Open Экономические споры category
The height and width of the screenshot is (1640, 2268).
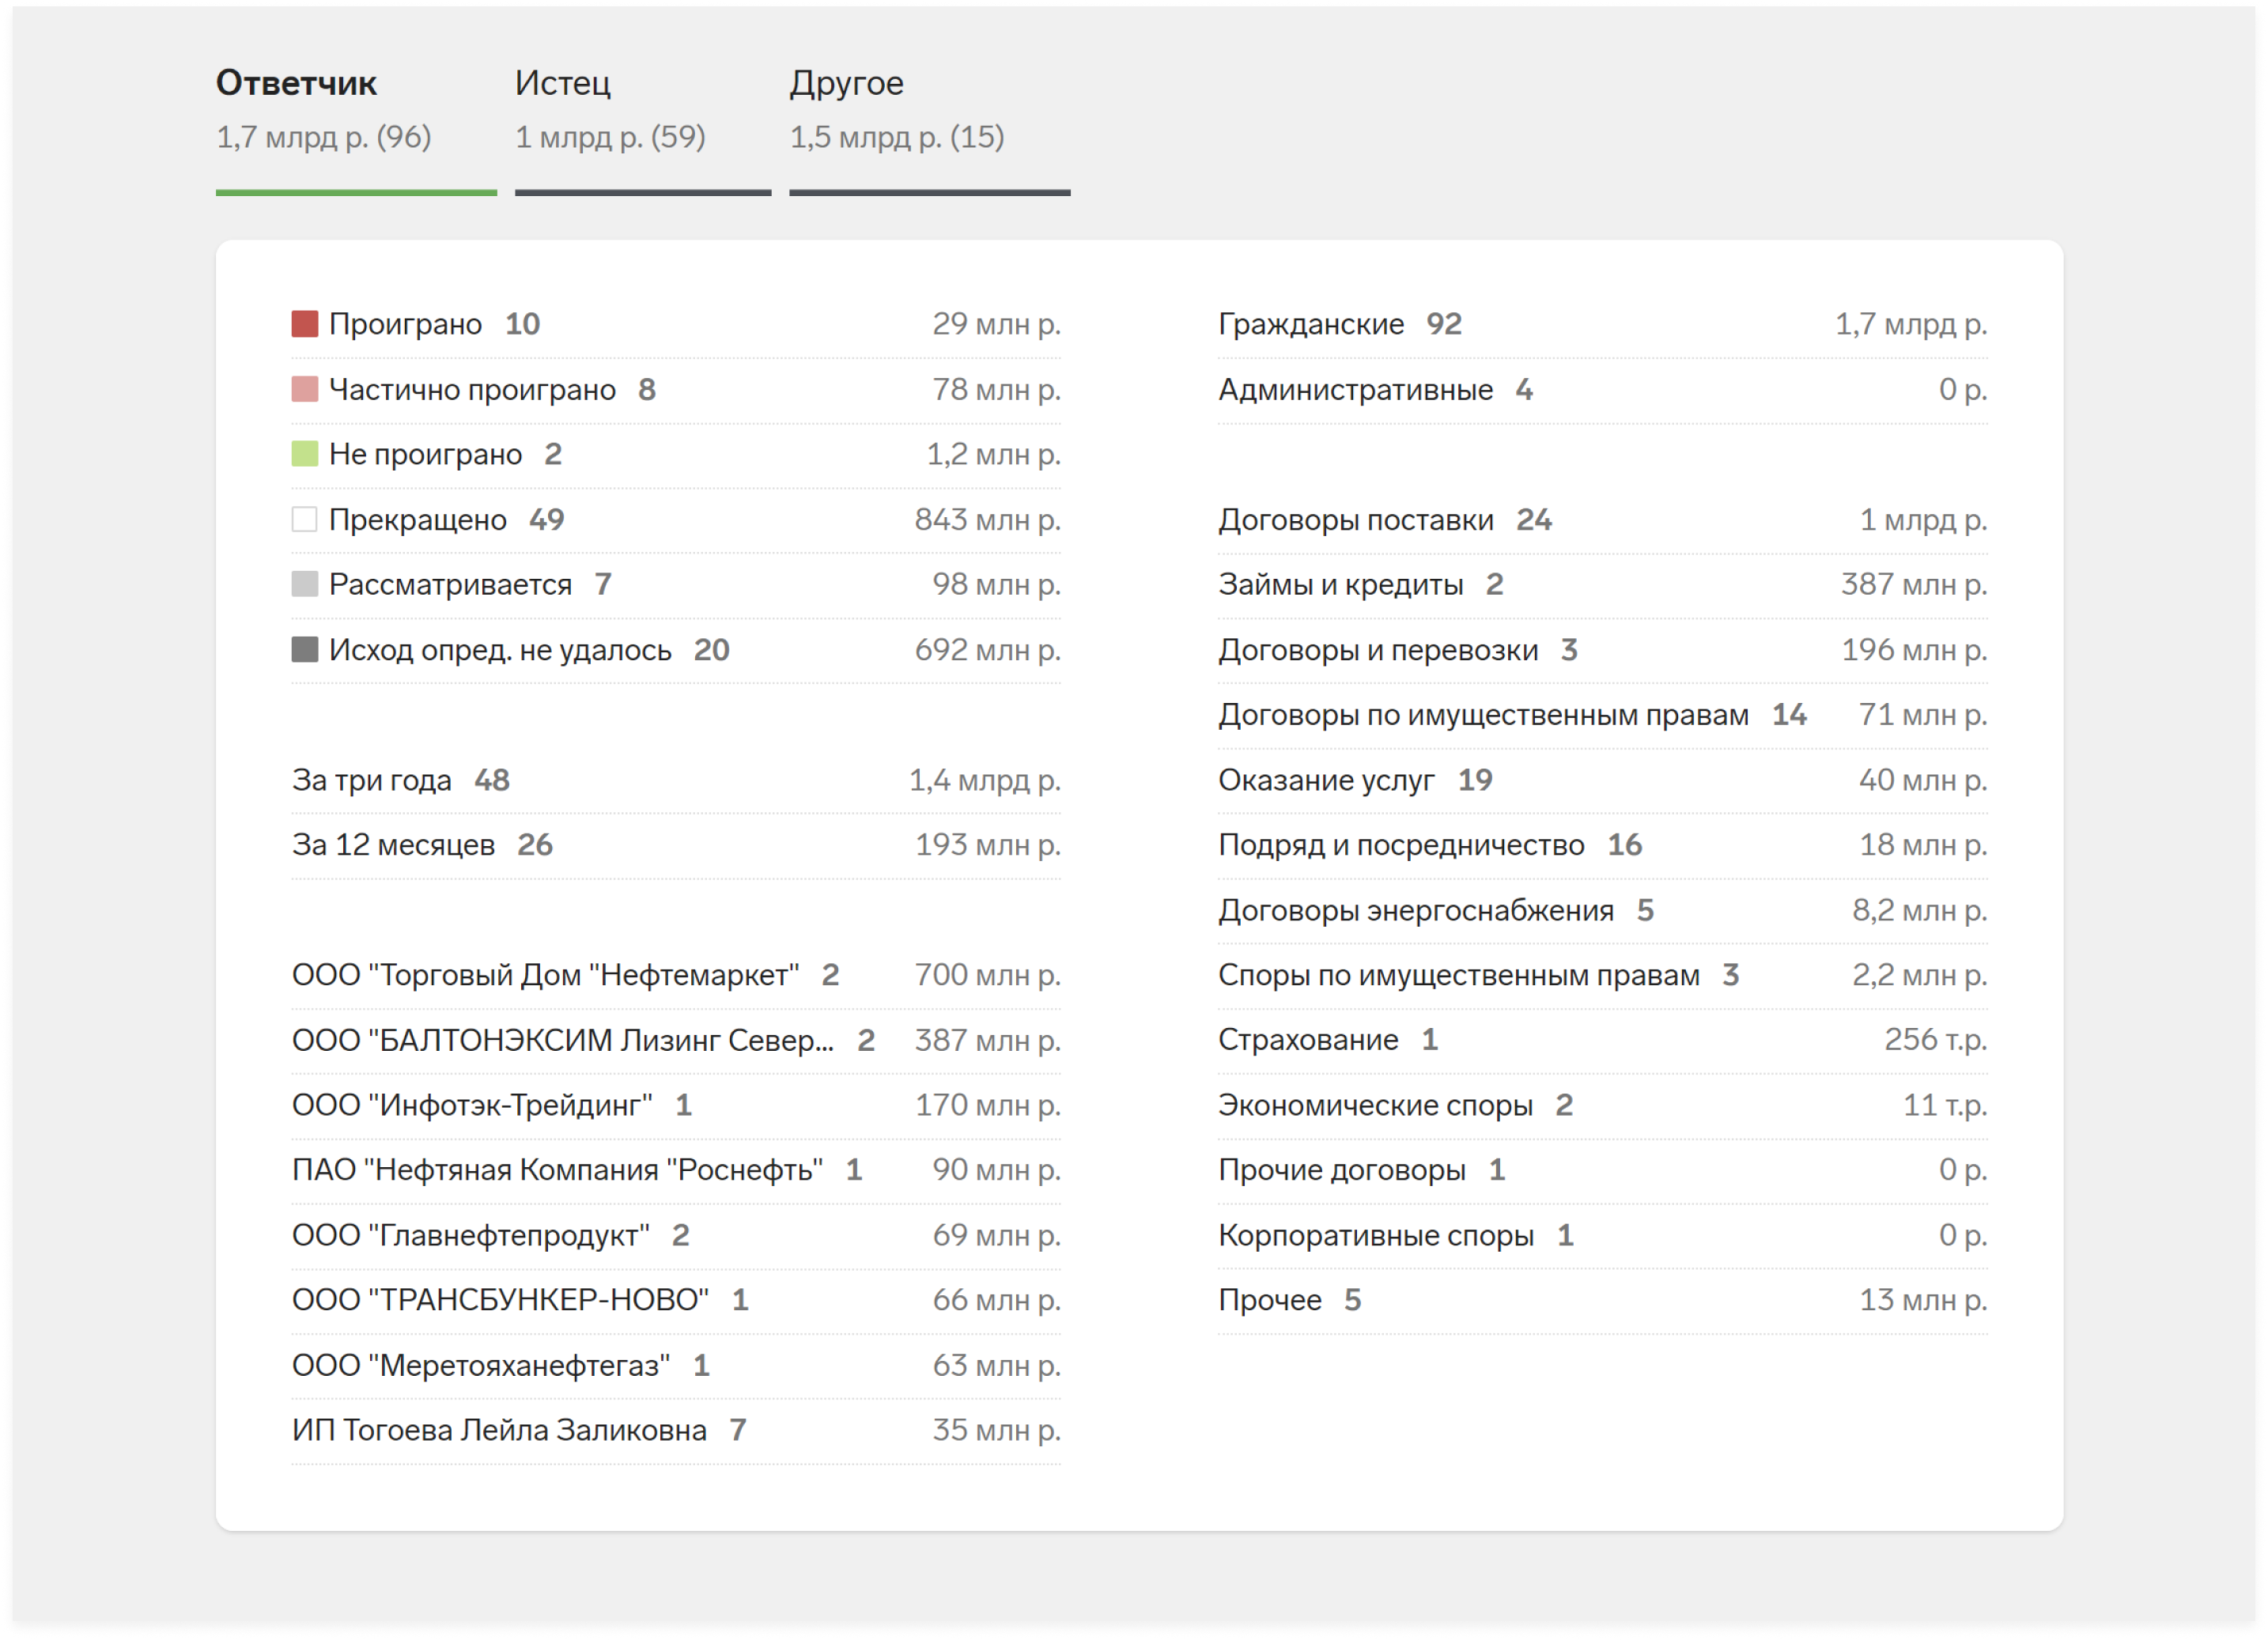(1375, 1105)
